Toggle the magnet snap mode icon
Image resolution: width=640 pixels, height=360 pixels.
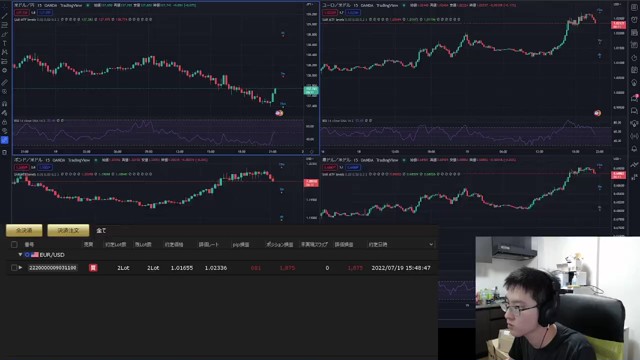(4, 104)
